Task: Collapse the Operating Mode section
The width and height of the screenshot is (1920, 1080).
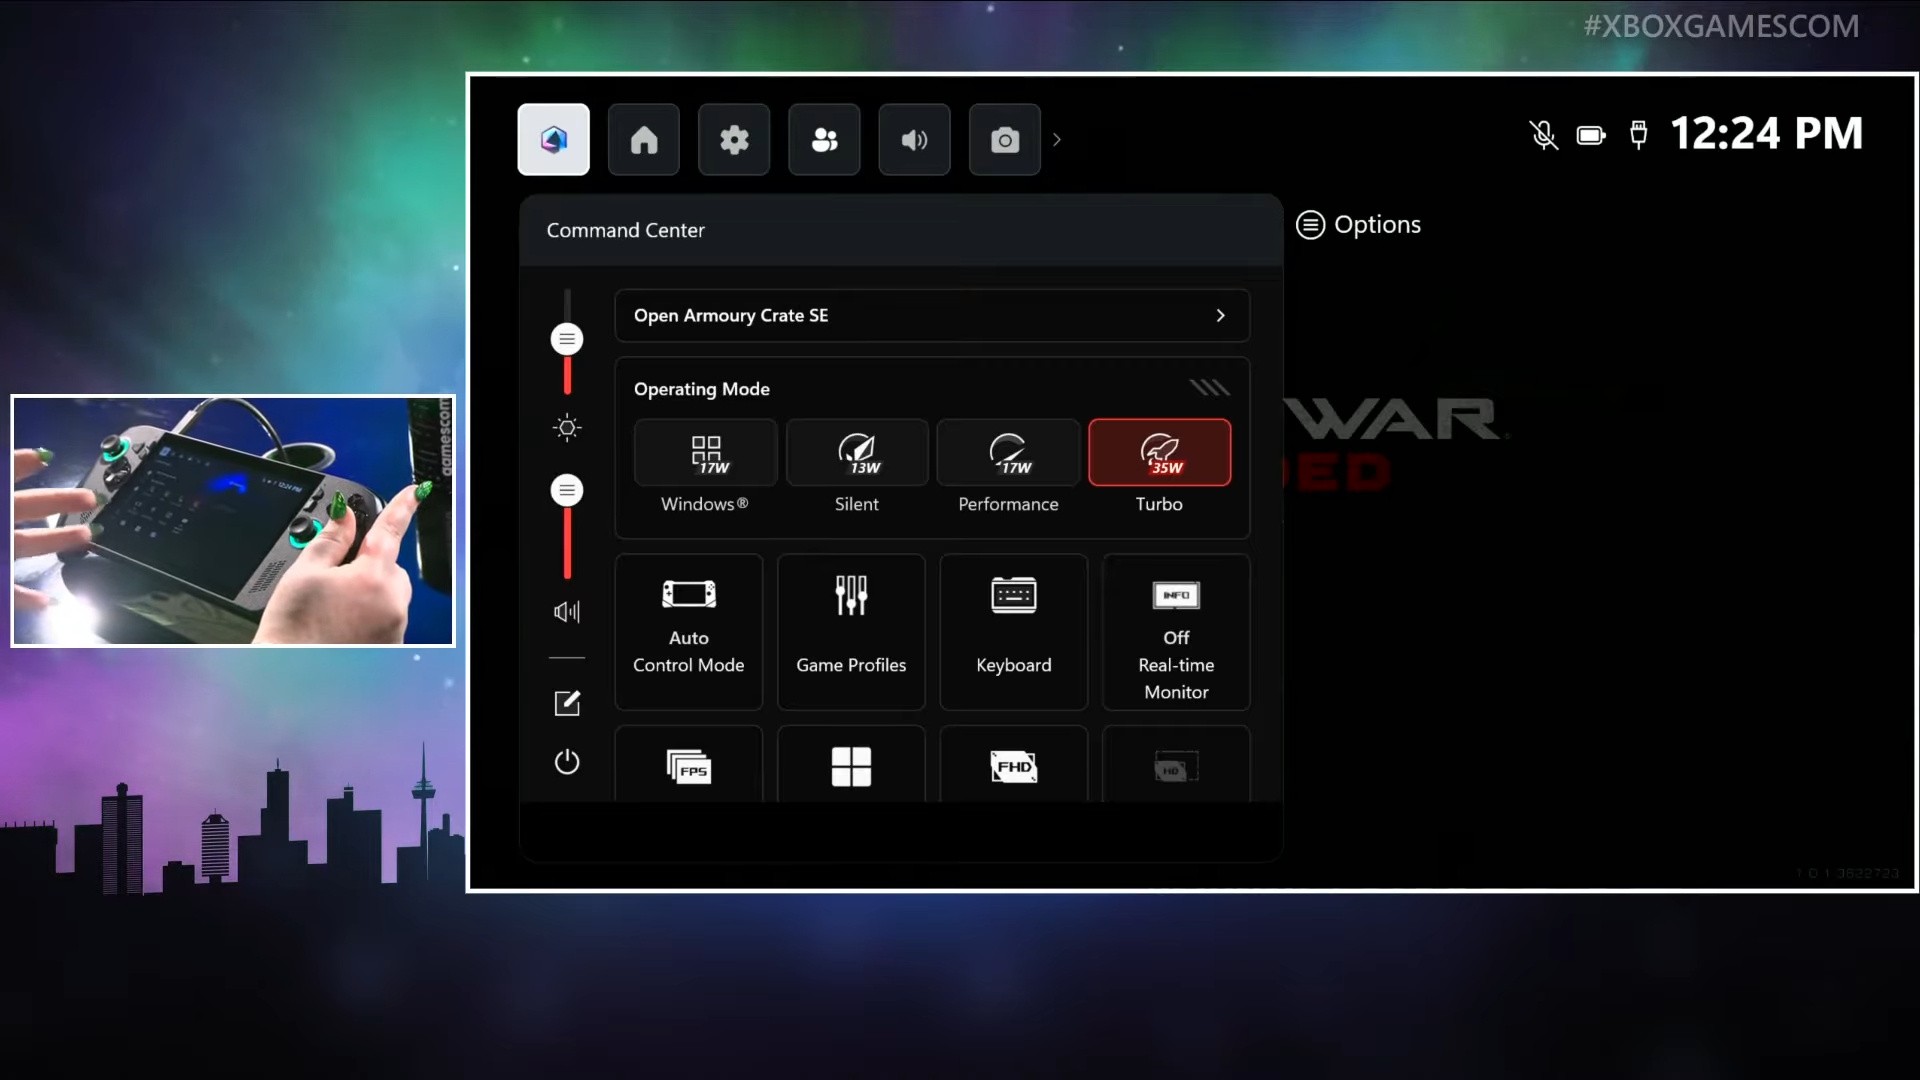Action: [x=1209, y=387]
